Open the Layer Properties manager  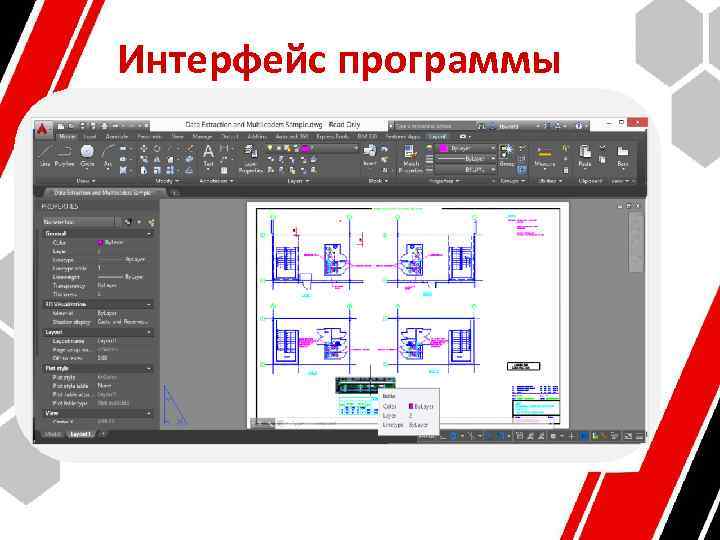pos(250,159)
